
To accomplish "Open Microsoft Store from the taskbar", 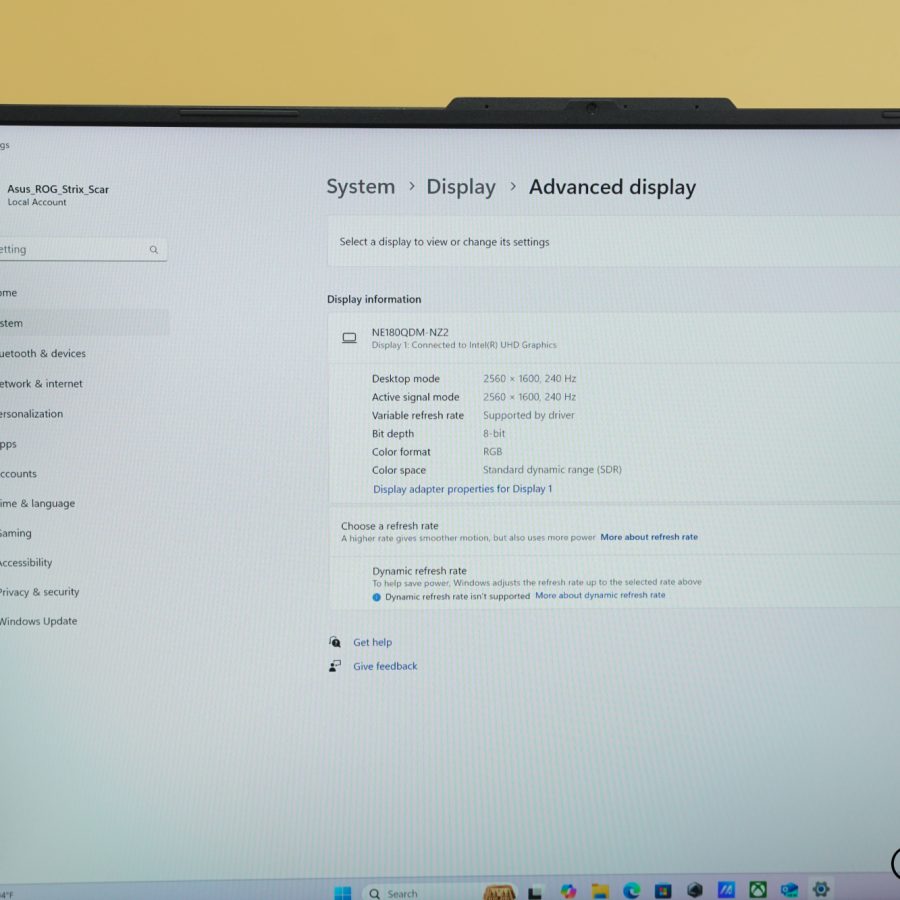I will pyautogui.click(x=663, y=890).
